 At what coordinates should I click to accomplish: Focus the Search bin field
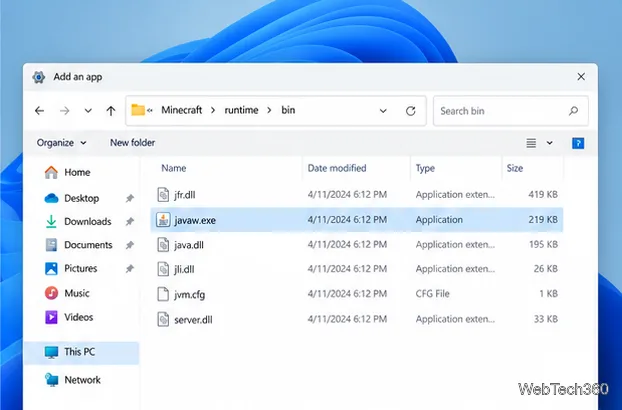click(x=511, y=111)
